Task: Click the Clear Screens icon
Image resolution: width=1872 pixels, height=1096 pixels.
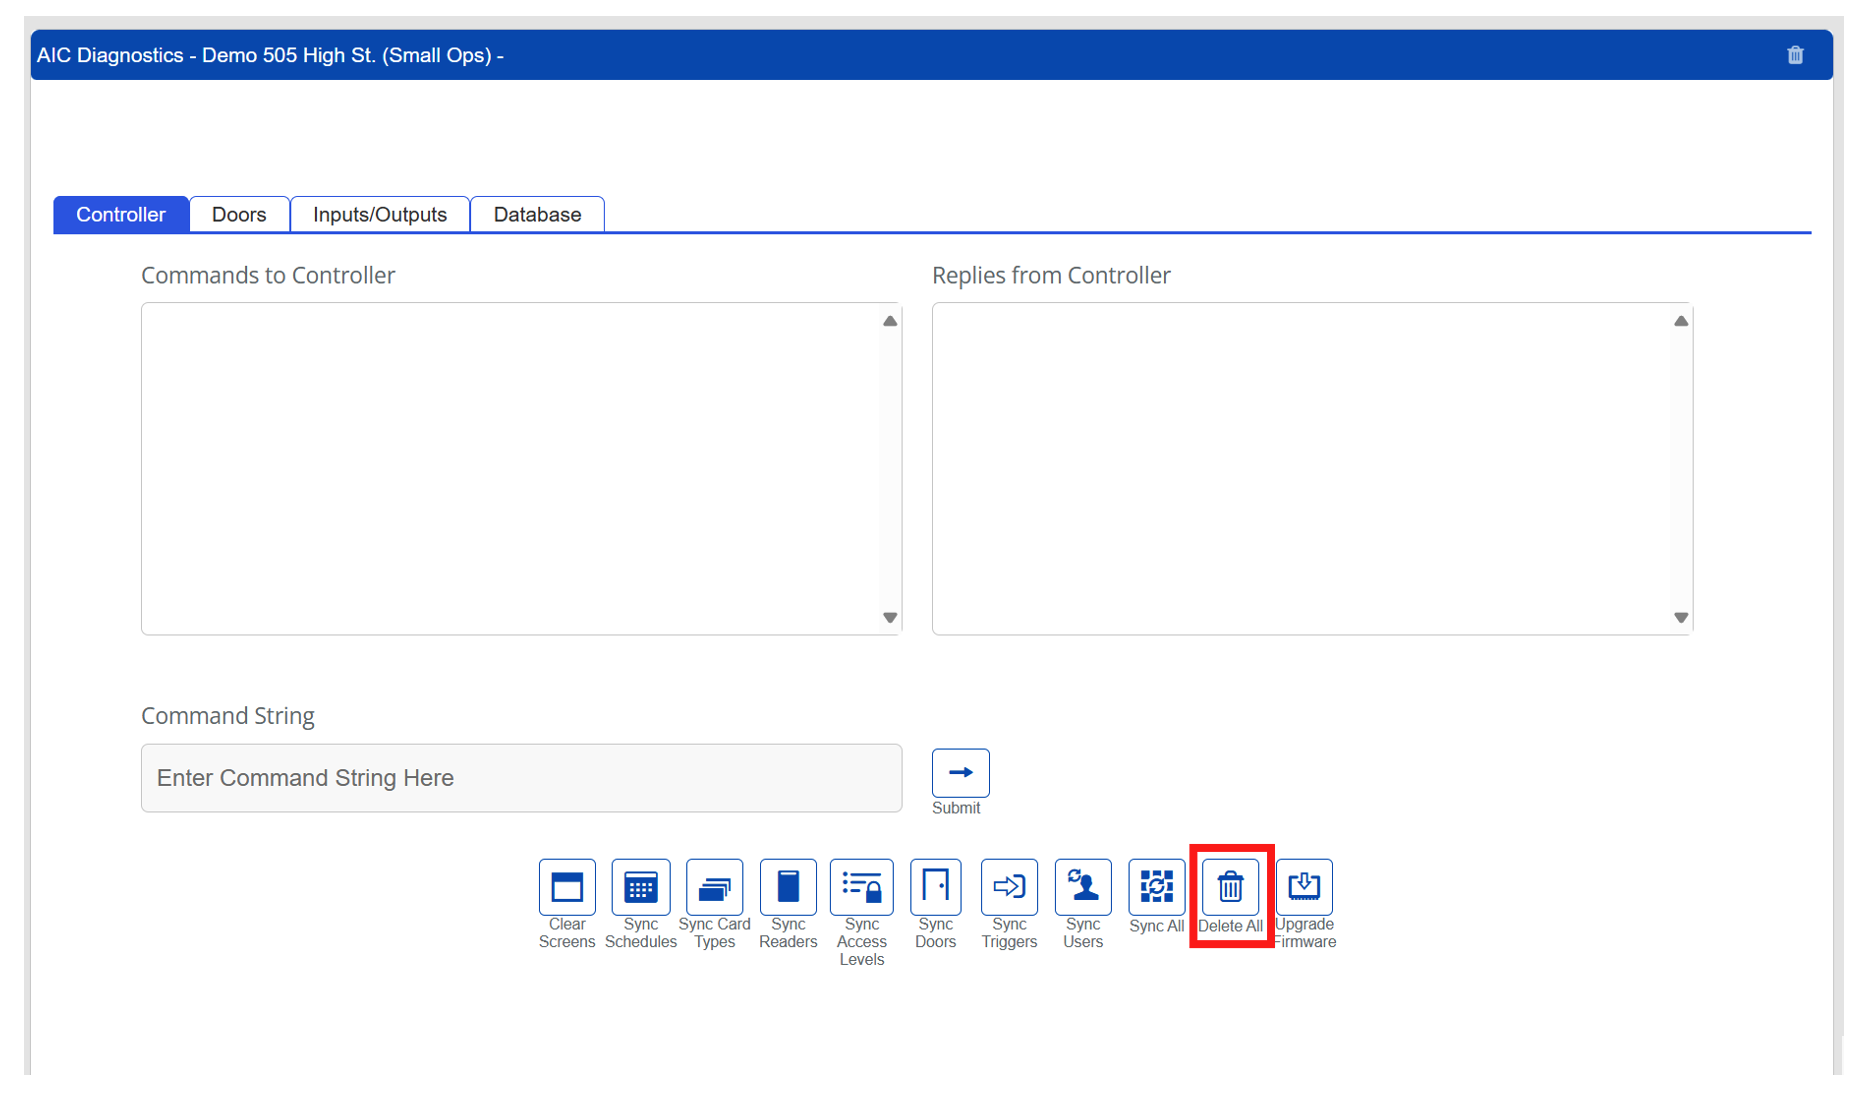Action: tap(567, 887)
